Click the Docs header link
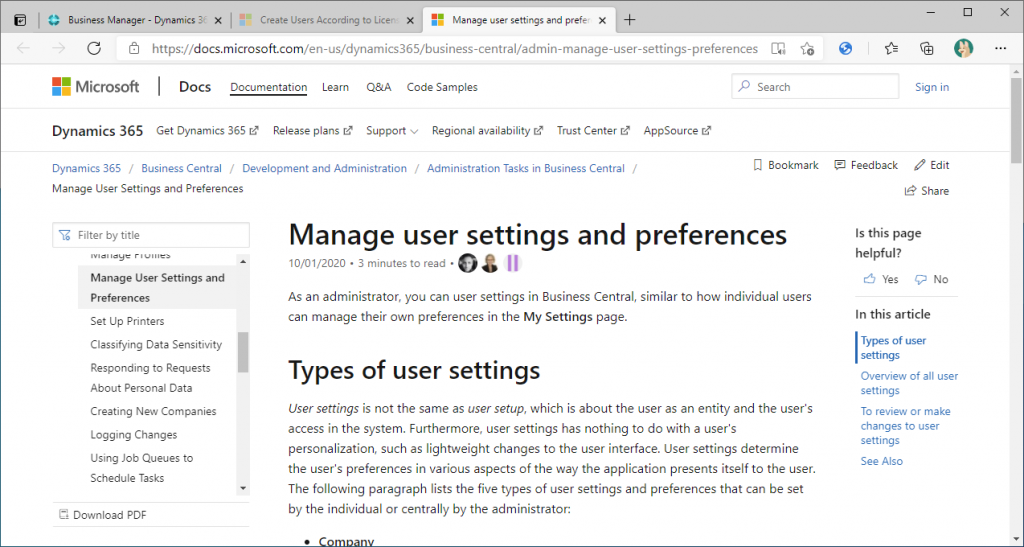The image size is (1024, 547). (195, 87)
